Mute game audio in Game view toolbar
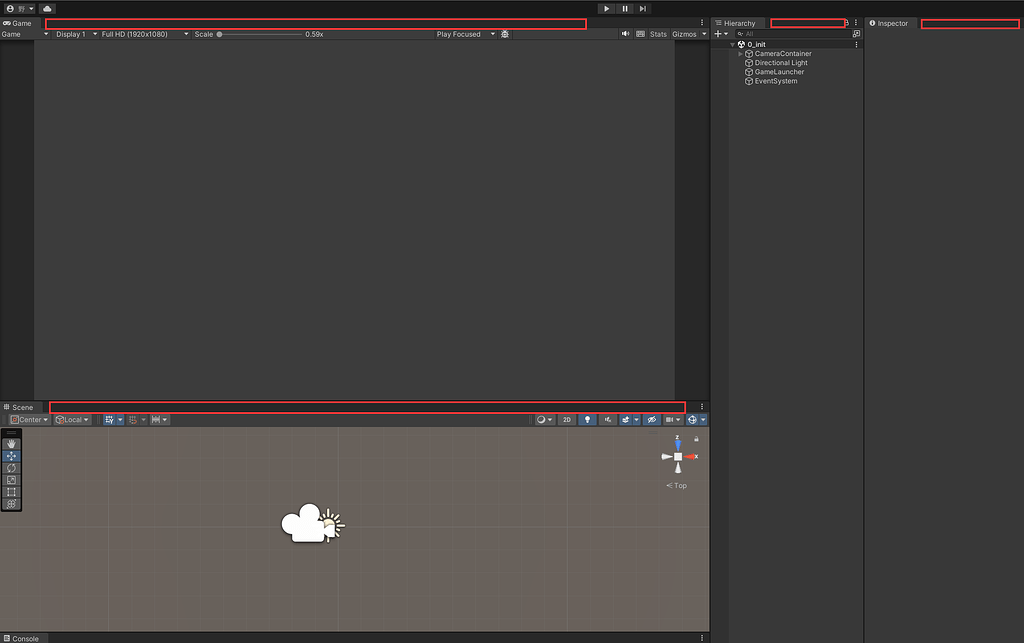This screenshot has height=643, width=1024. pos(626,33)
